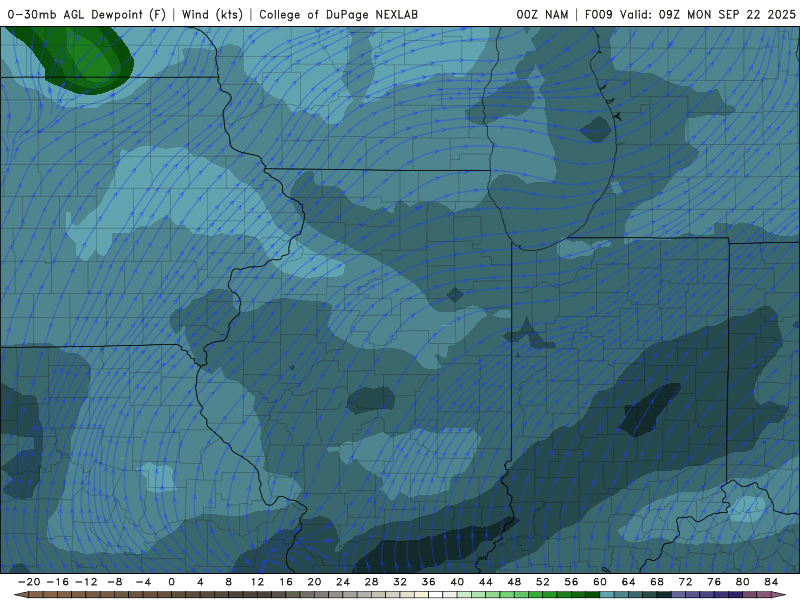Click the 32 label on the legend
This screenshot has width=800, height=600.
pyautogui.click(x=400, y=582)
